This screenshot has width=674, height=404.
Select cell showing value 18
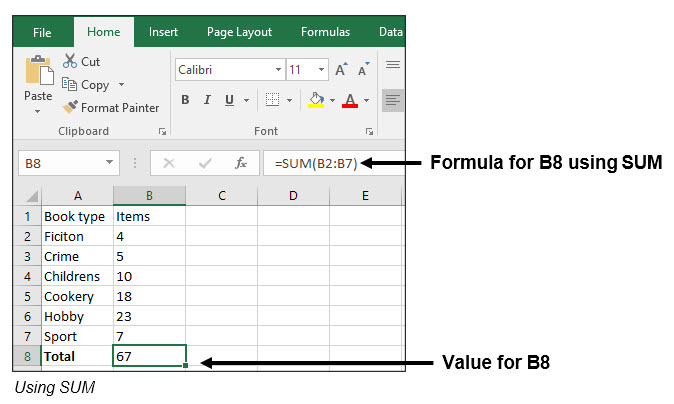149,296
